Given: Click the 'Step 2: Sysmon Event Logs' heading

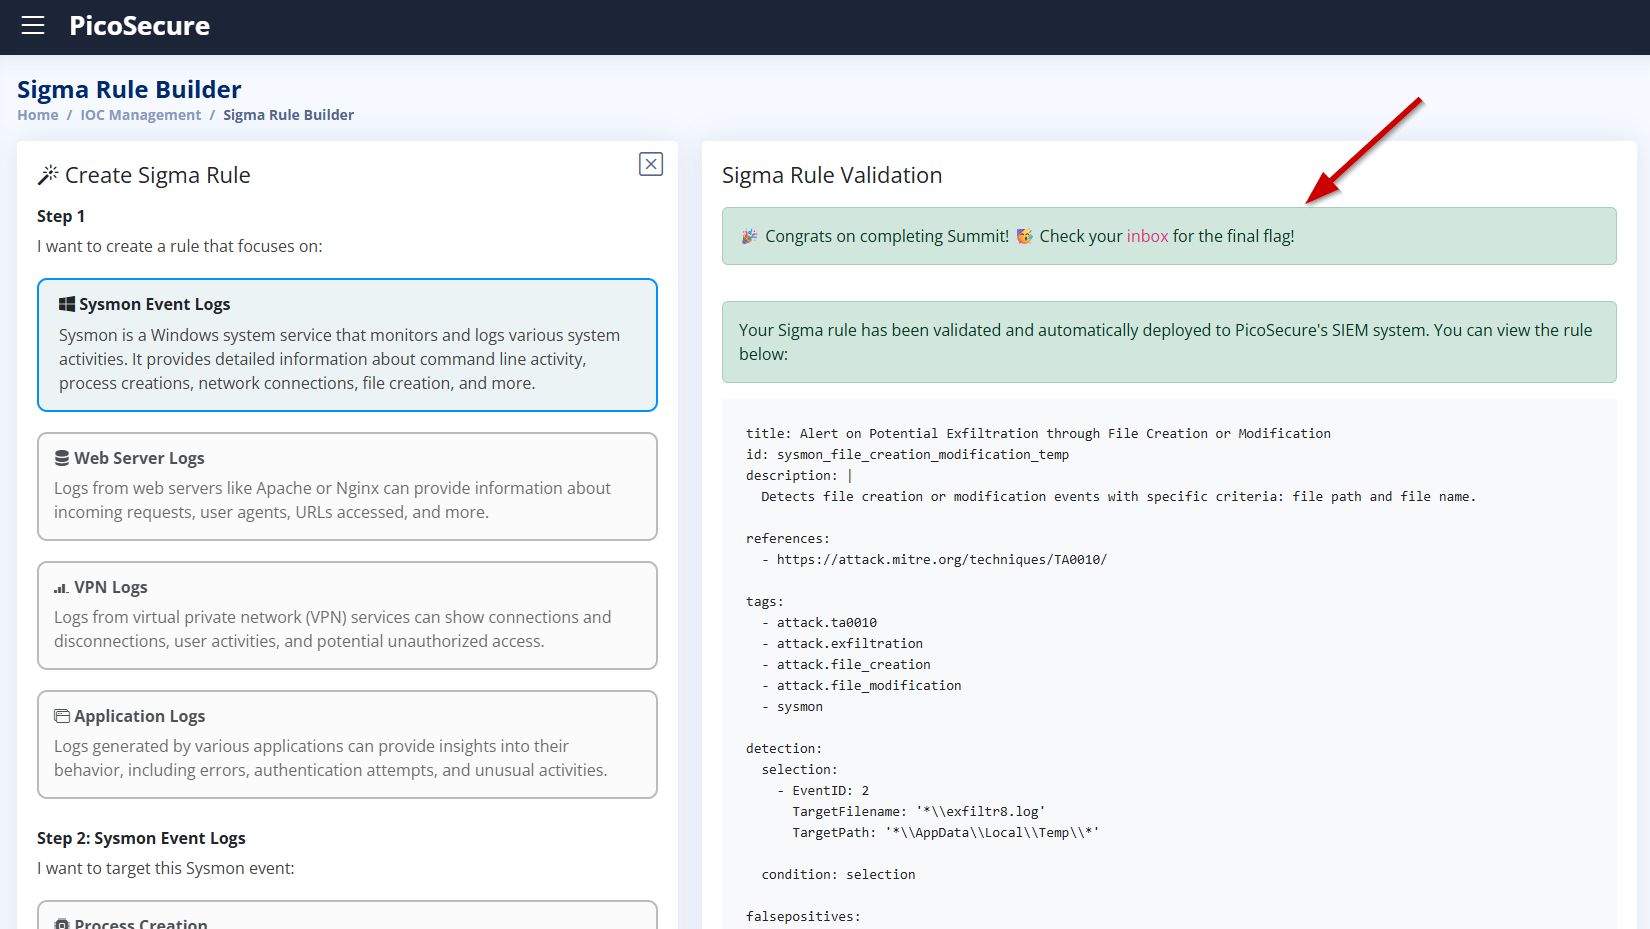Looking at the screenshot, I should tap(141, 838).
